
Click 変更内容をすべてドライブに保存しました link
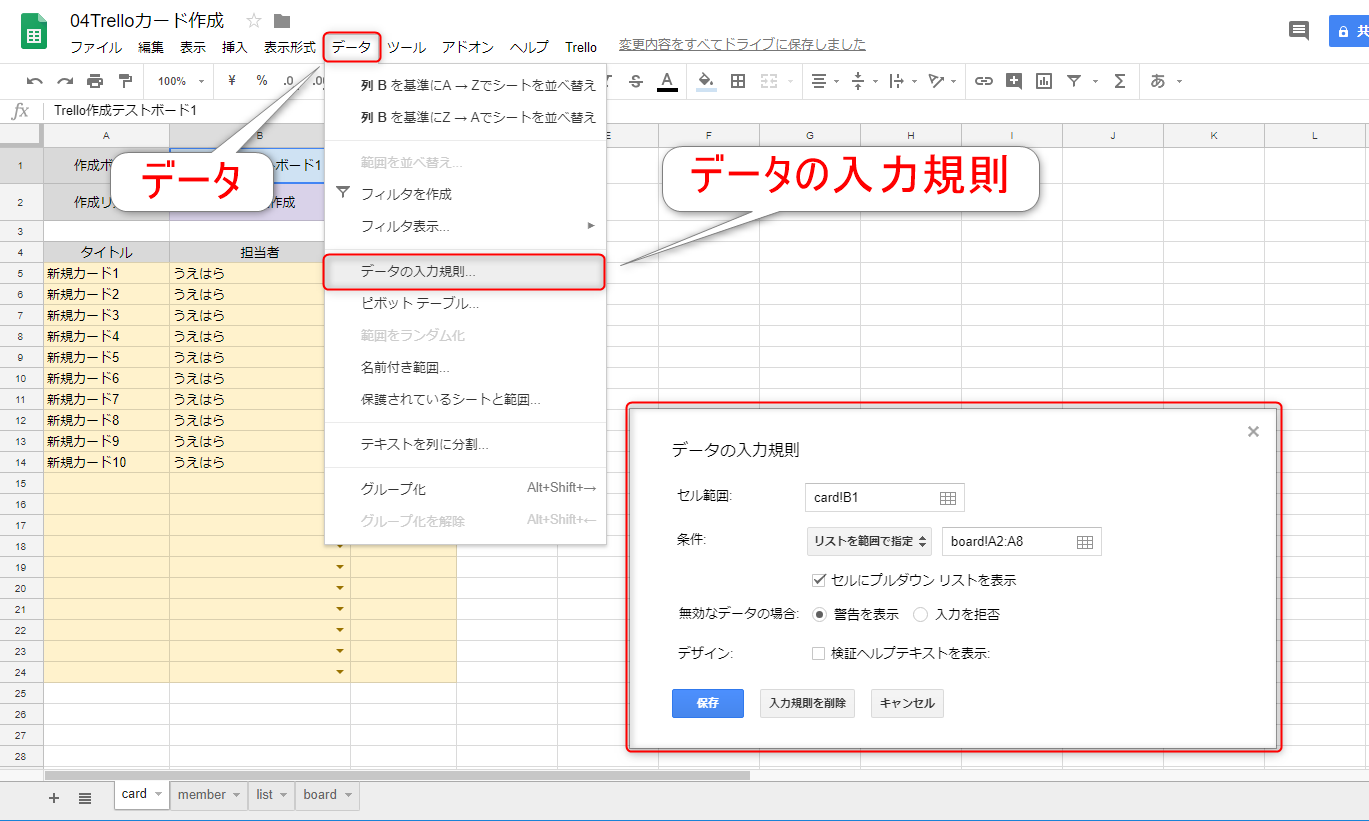coord(742,44)
